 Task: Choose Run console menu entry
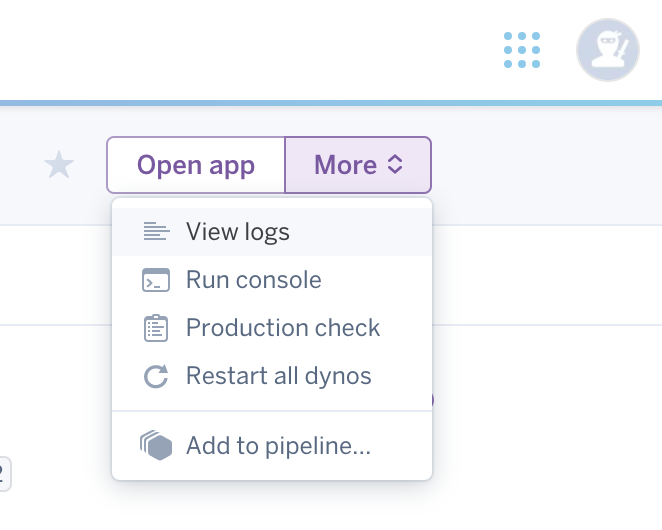pos(254,280)
